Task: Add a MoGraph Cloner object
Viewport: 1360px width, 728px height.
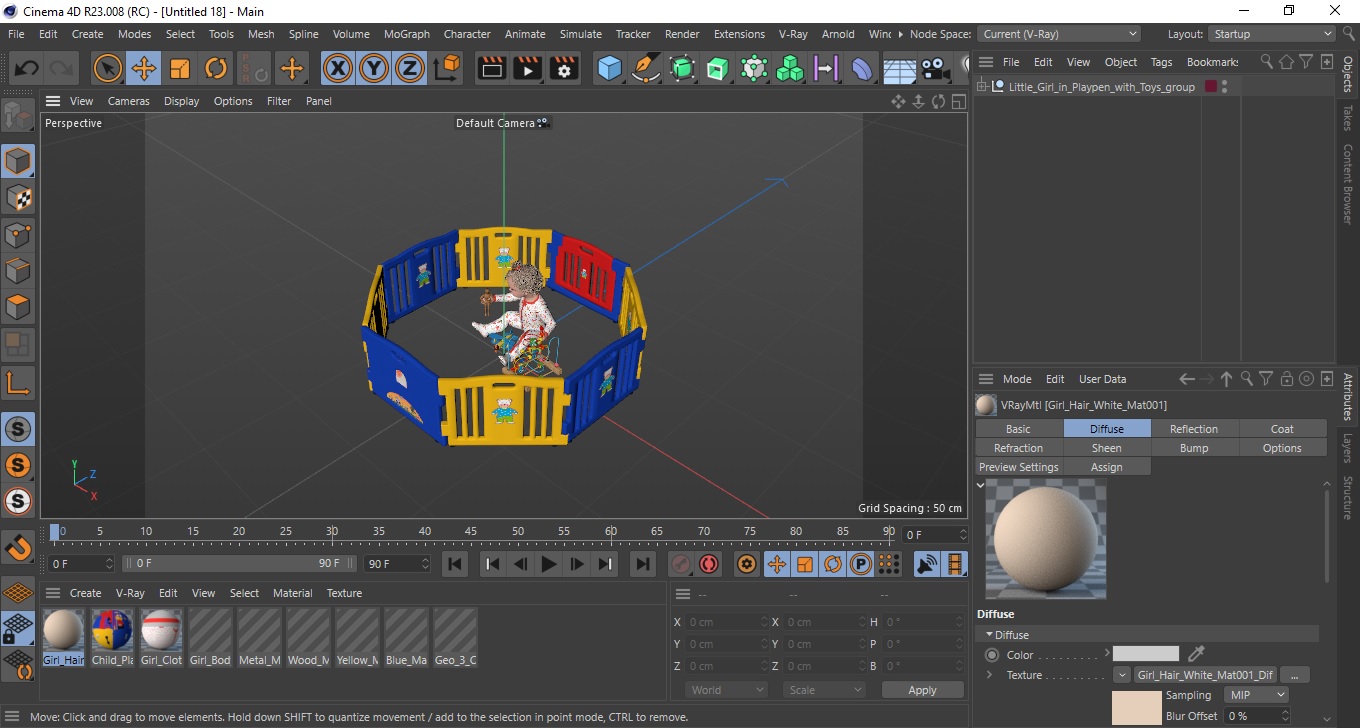Action: [x=790, y=69]
